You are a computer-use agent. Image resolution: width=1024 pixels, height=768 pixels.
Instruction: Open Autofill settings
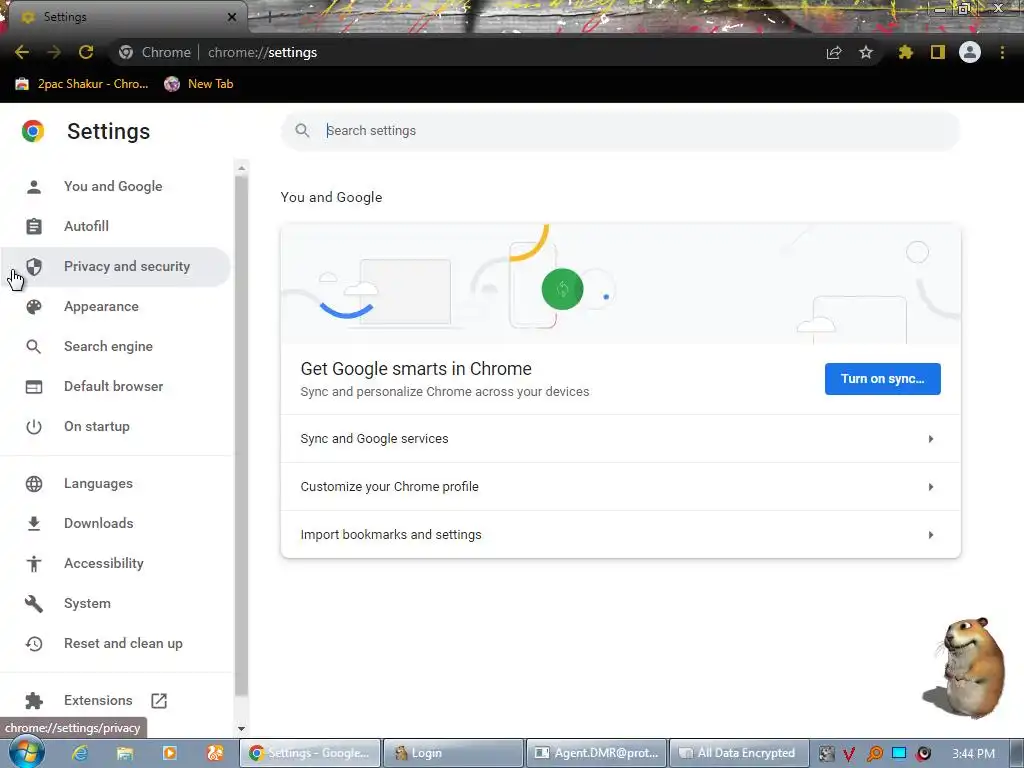pos(115,226)
